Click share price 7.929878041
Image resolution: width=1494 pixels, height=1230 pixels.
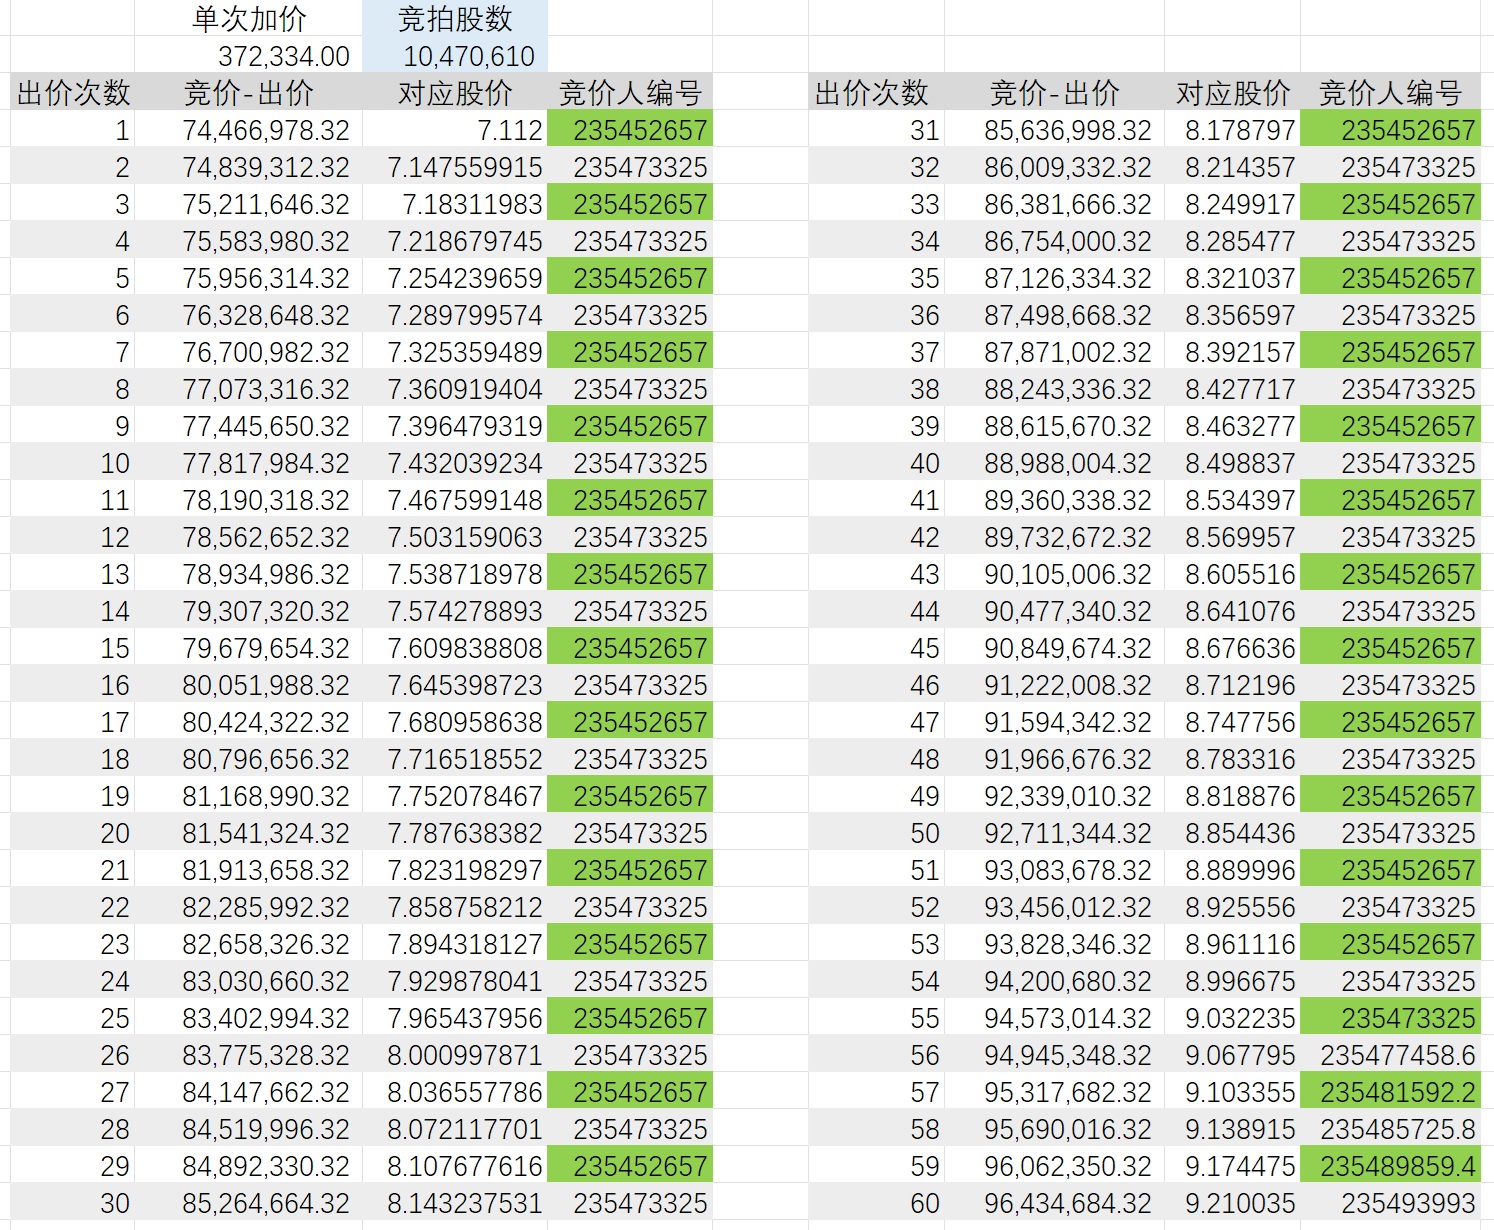pyautogui.click(x=455, y=981)
